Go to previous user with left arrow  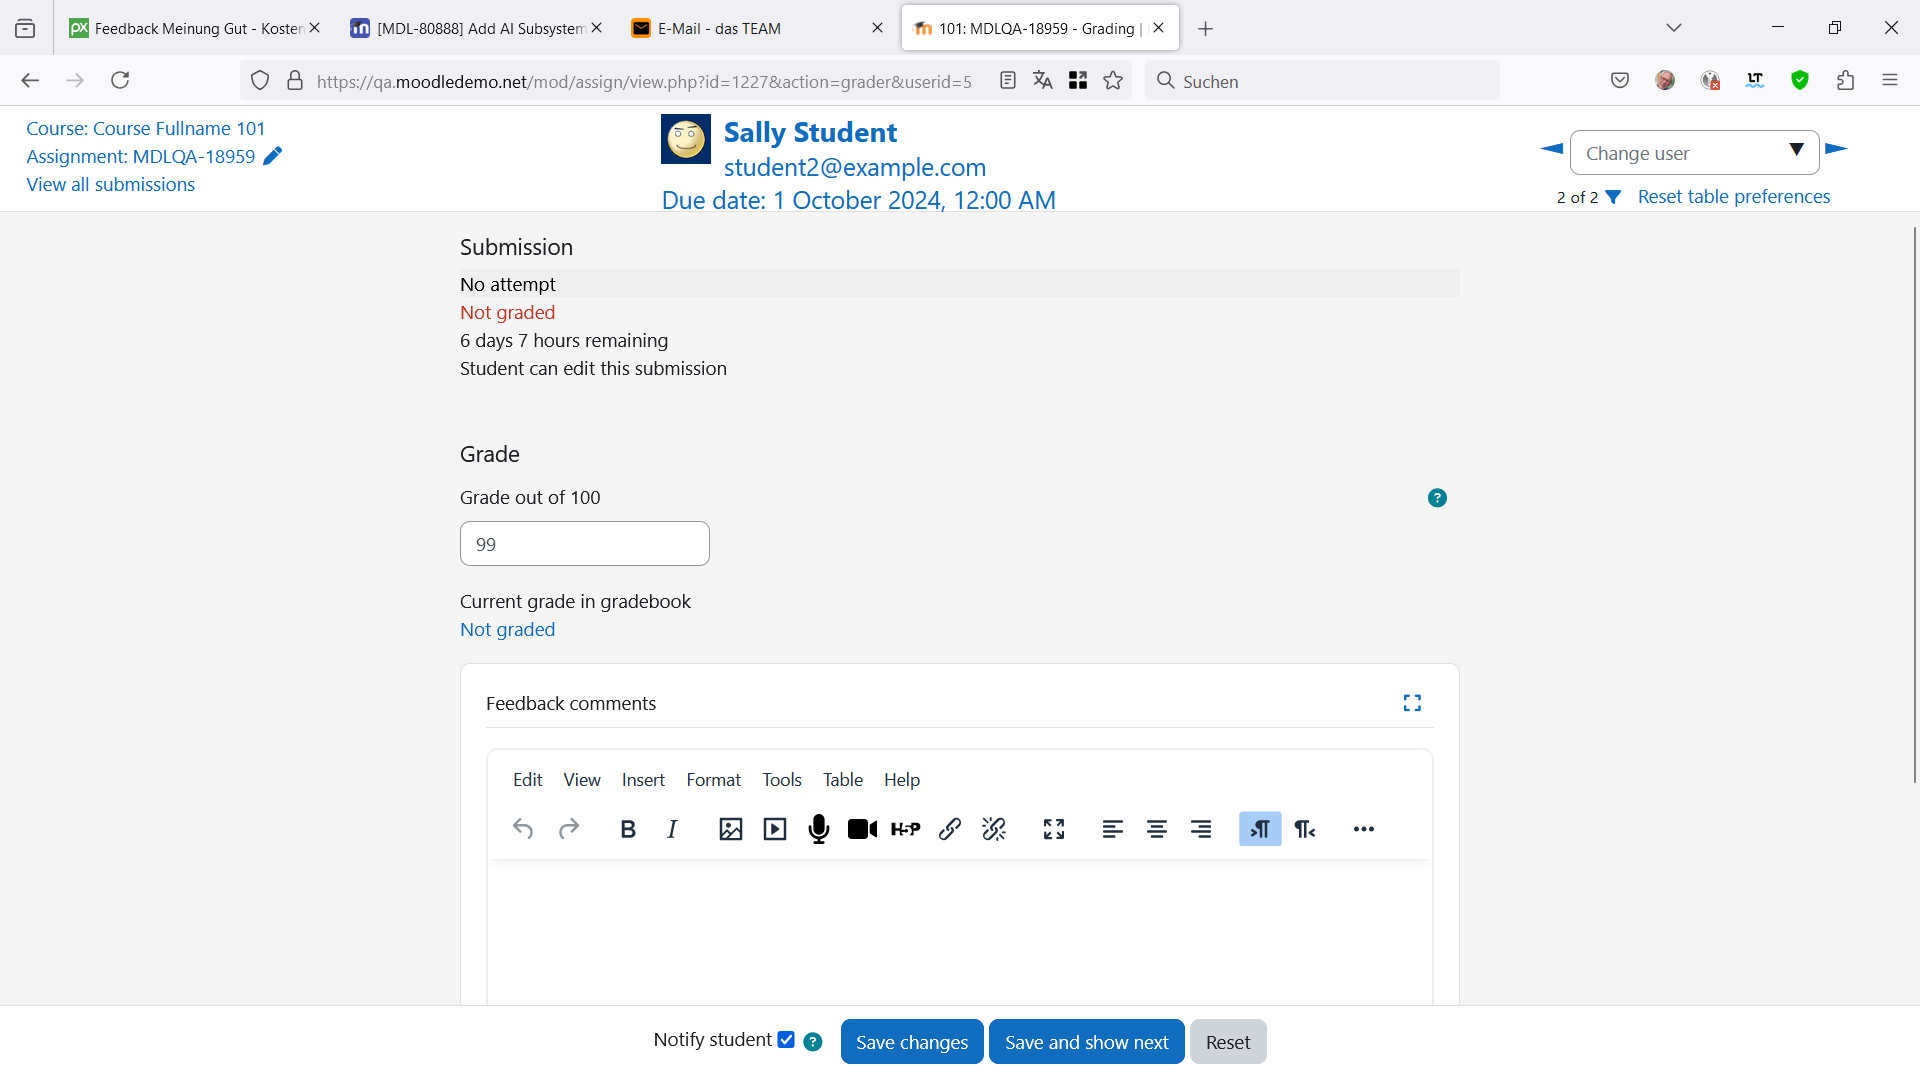(x=1552, y=149)
